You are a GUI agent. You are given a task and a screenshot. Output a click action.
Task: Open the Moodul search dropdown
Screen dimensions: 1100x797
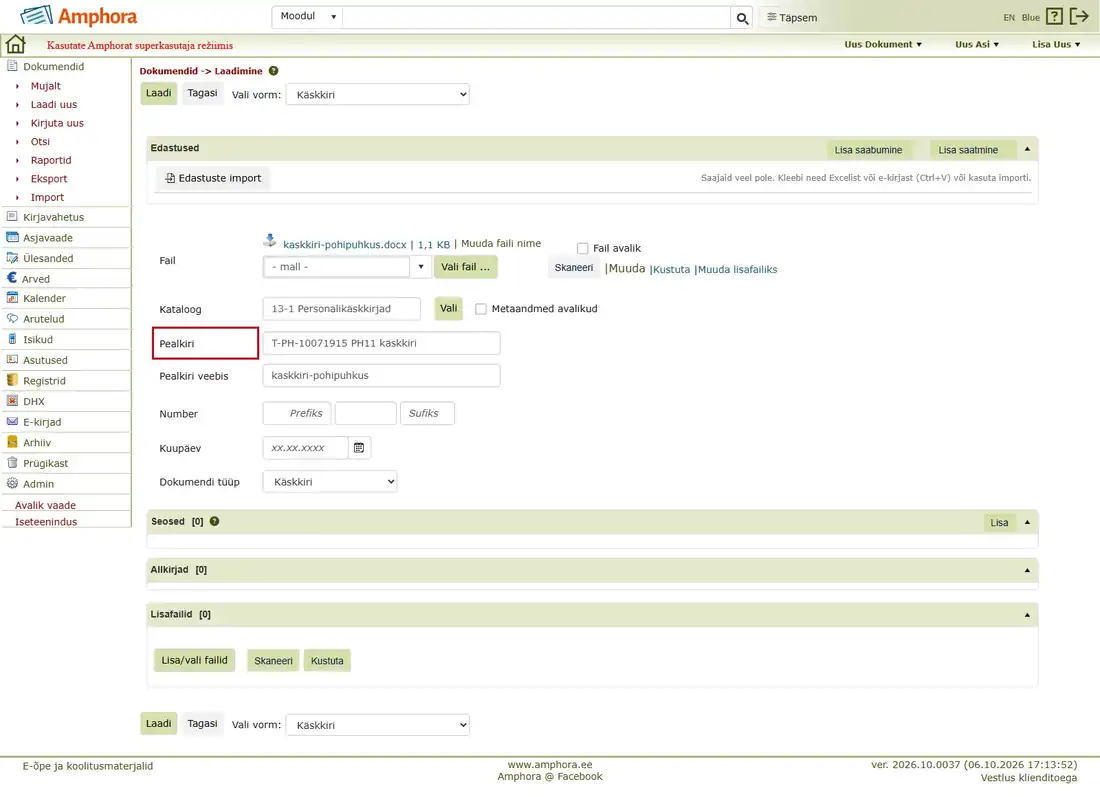(x=307, y=17)
